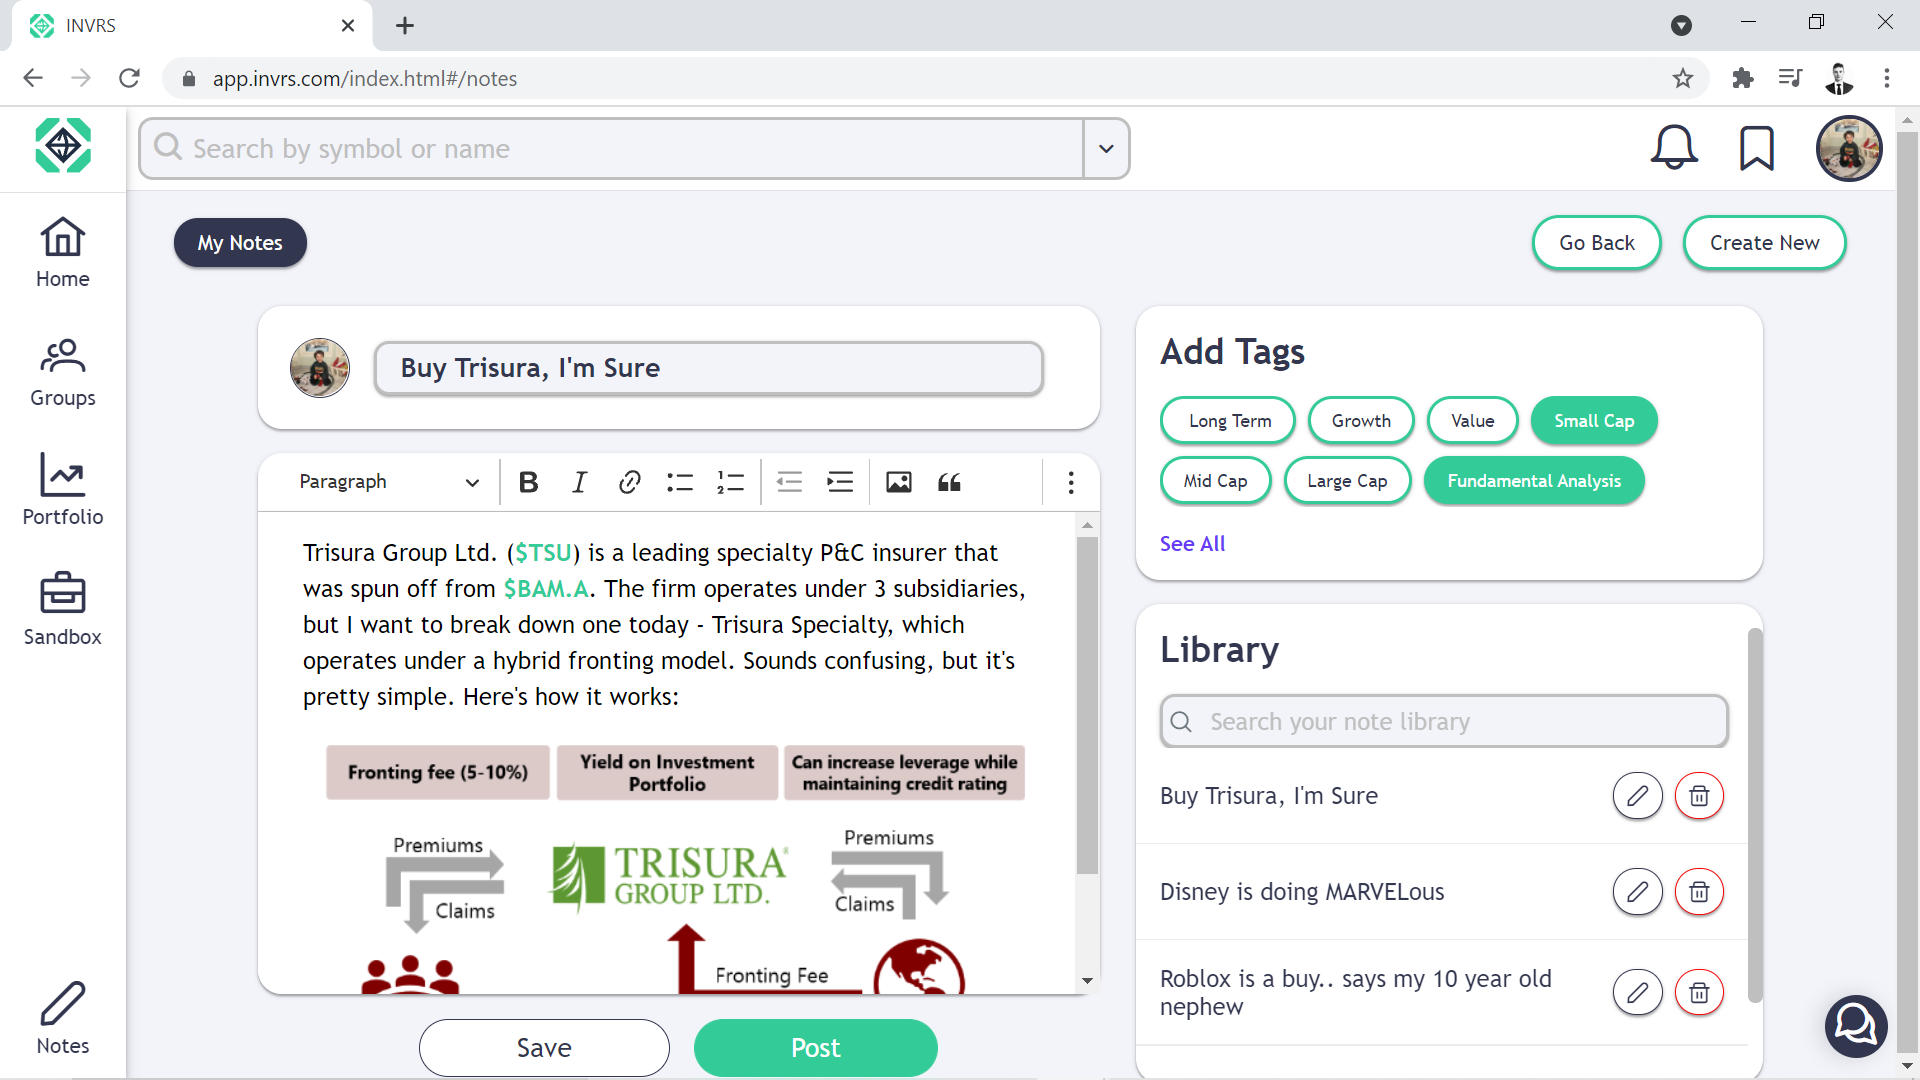Click the Trisura diagram image
1920x1080 pixels.
click(x=675, y=868)
